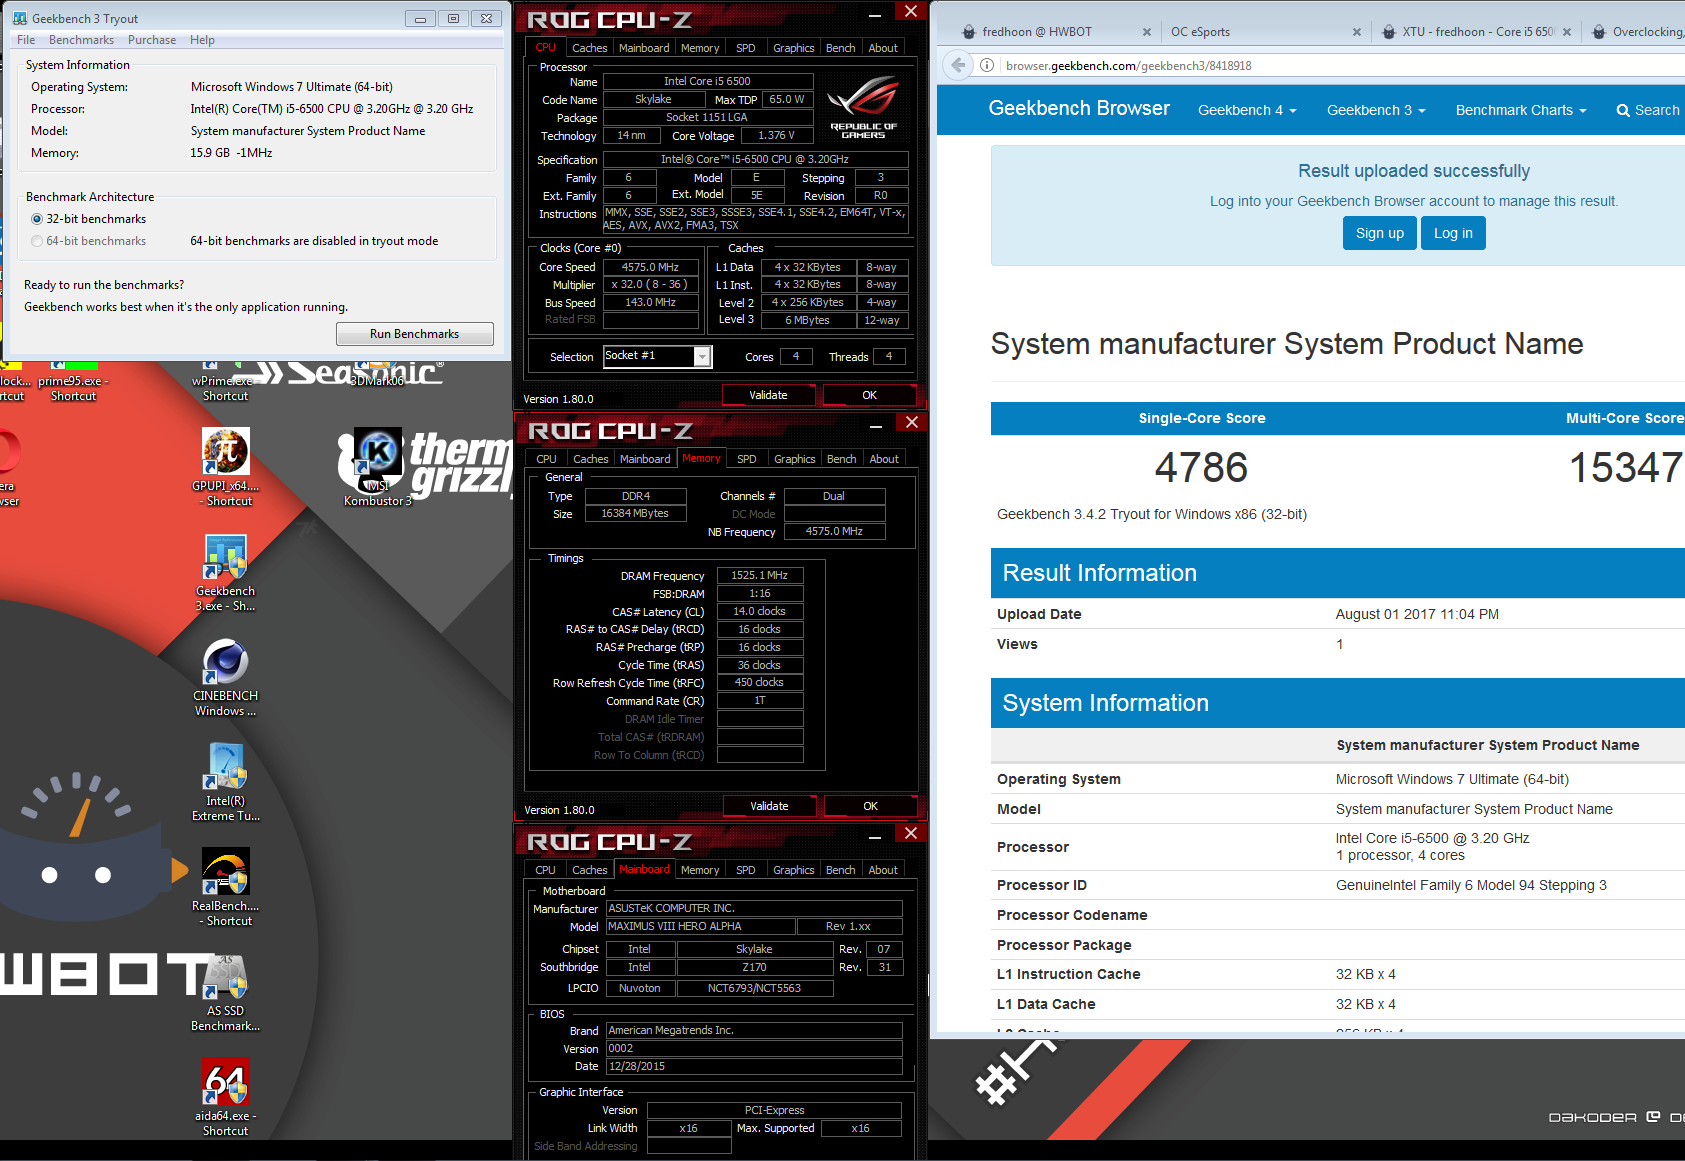
Task: Open the prime95.exe desktop shortcut
Action: click(73, 381)
